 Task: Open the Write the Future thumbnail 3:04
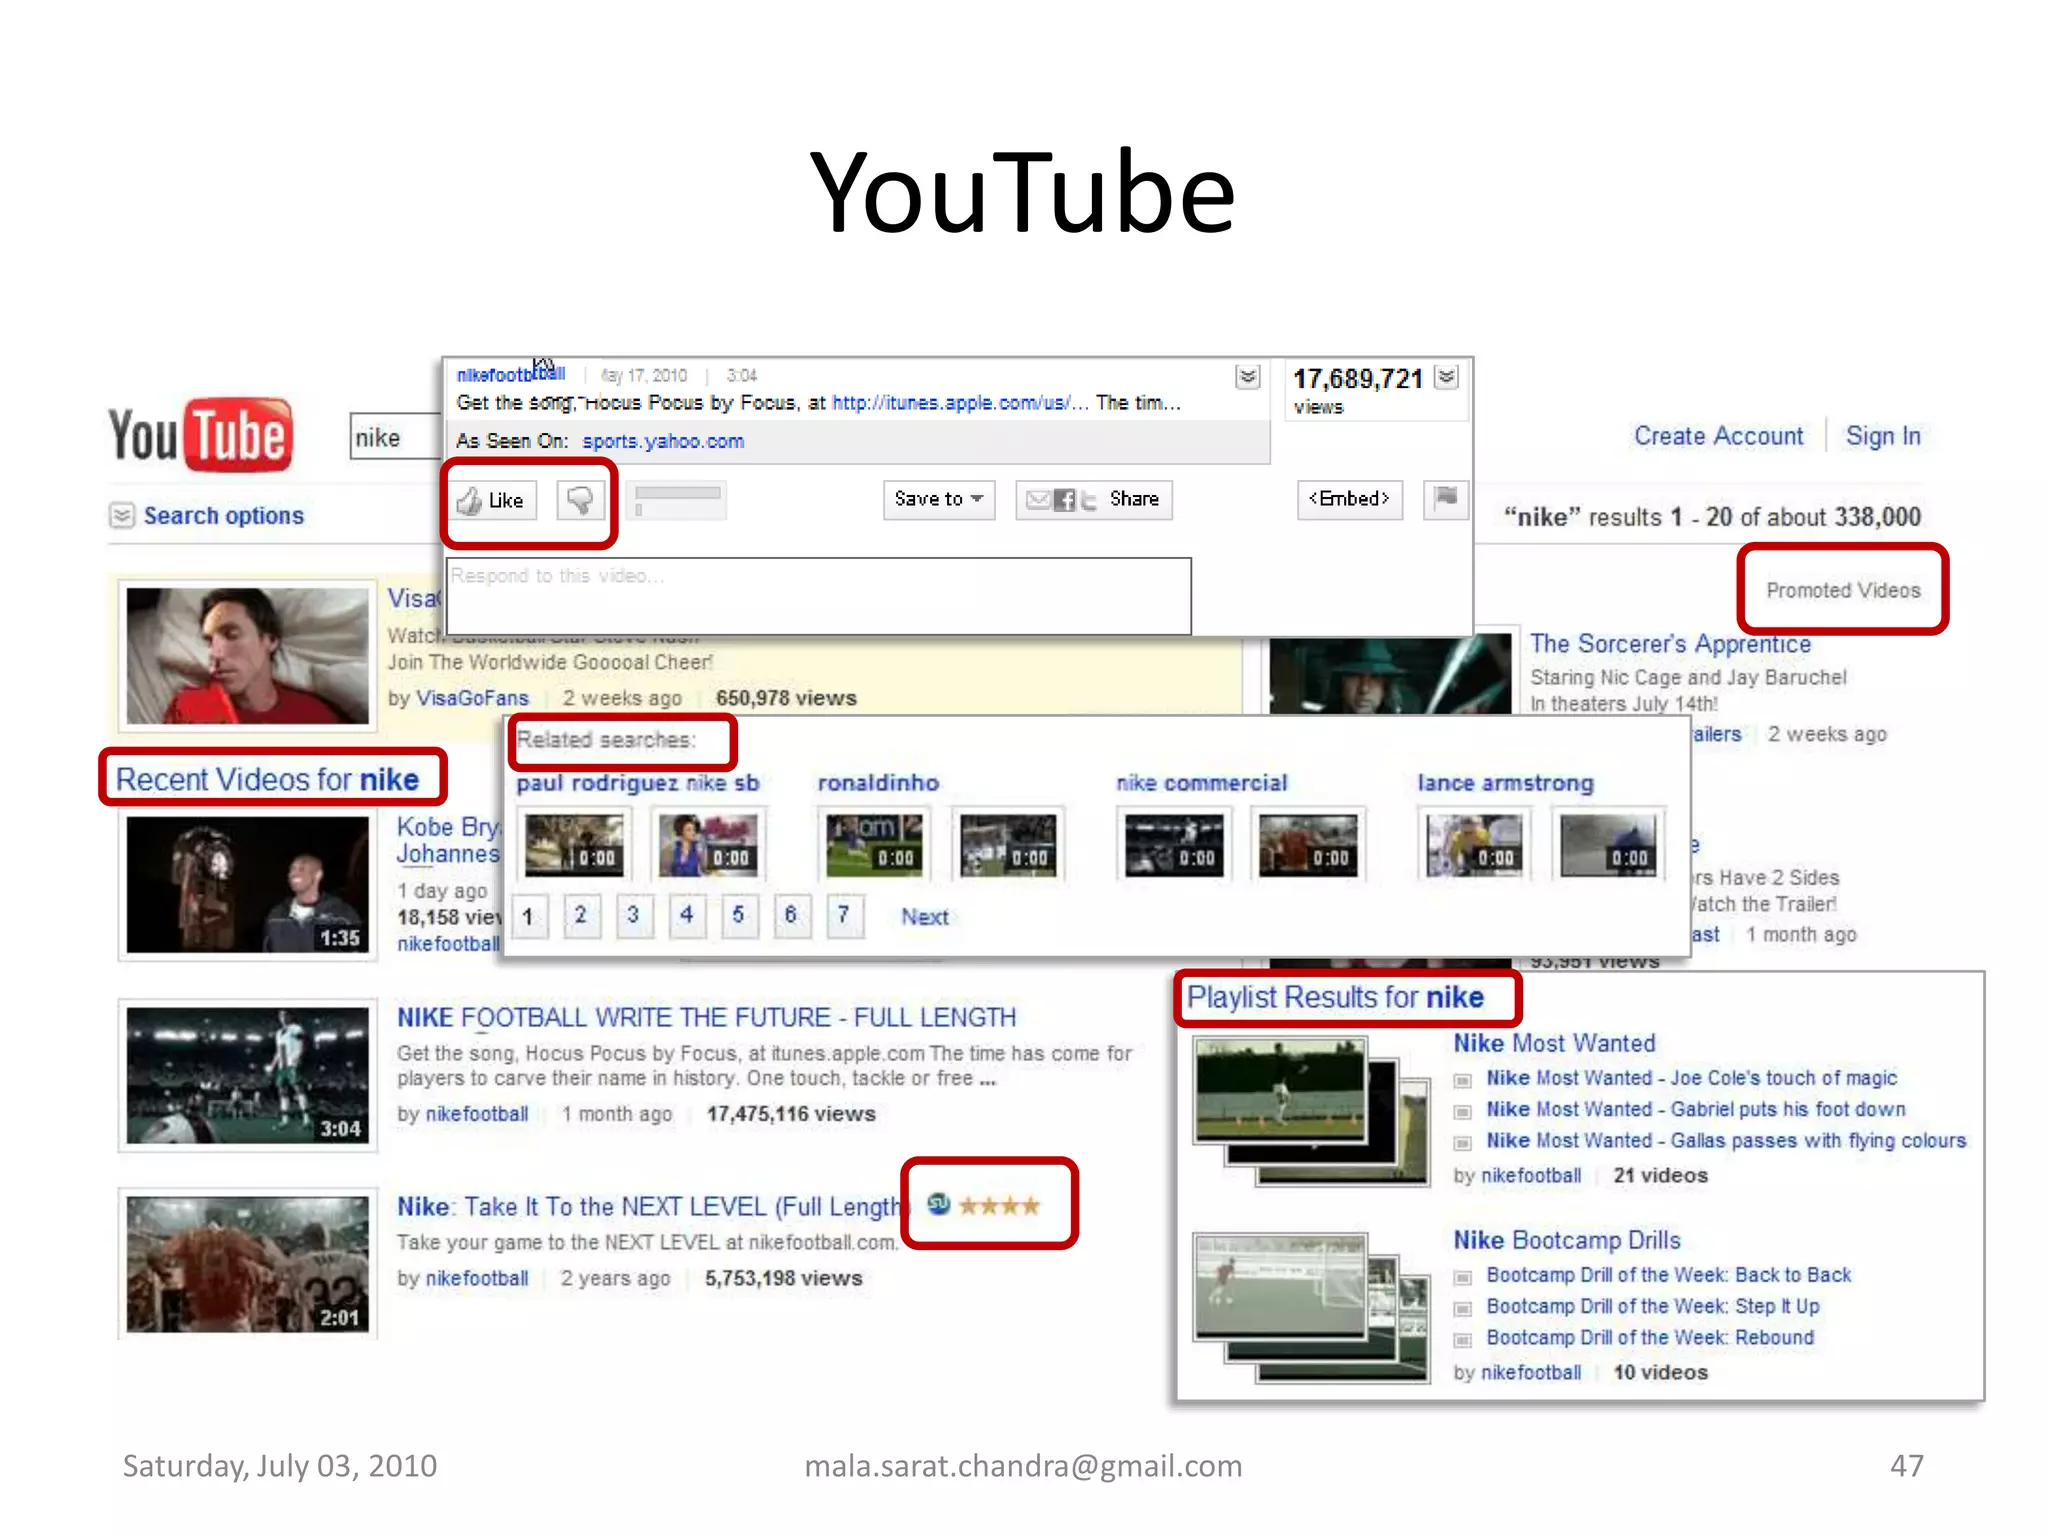[x=247, y=1075]
